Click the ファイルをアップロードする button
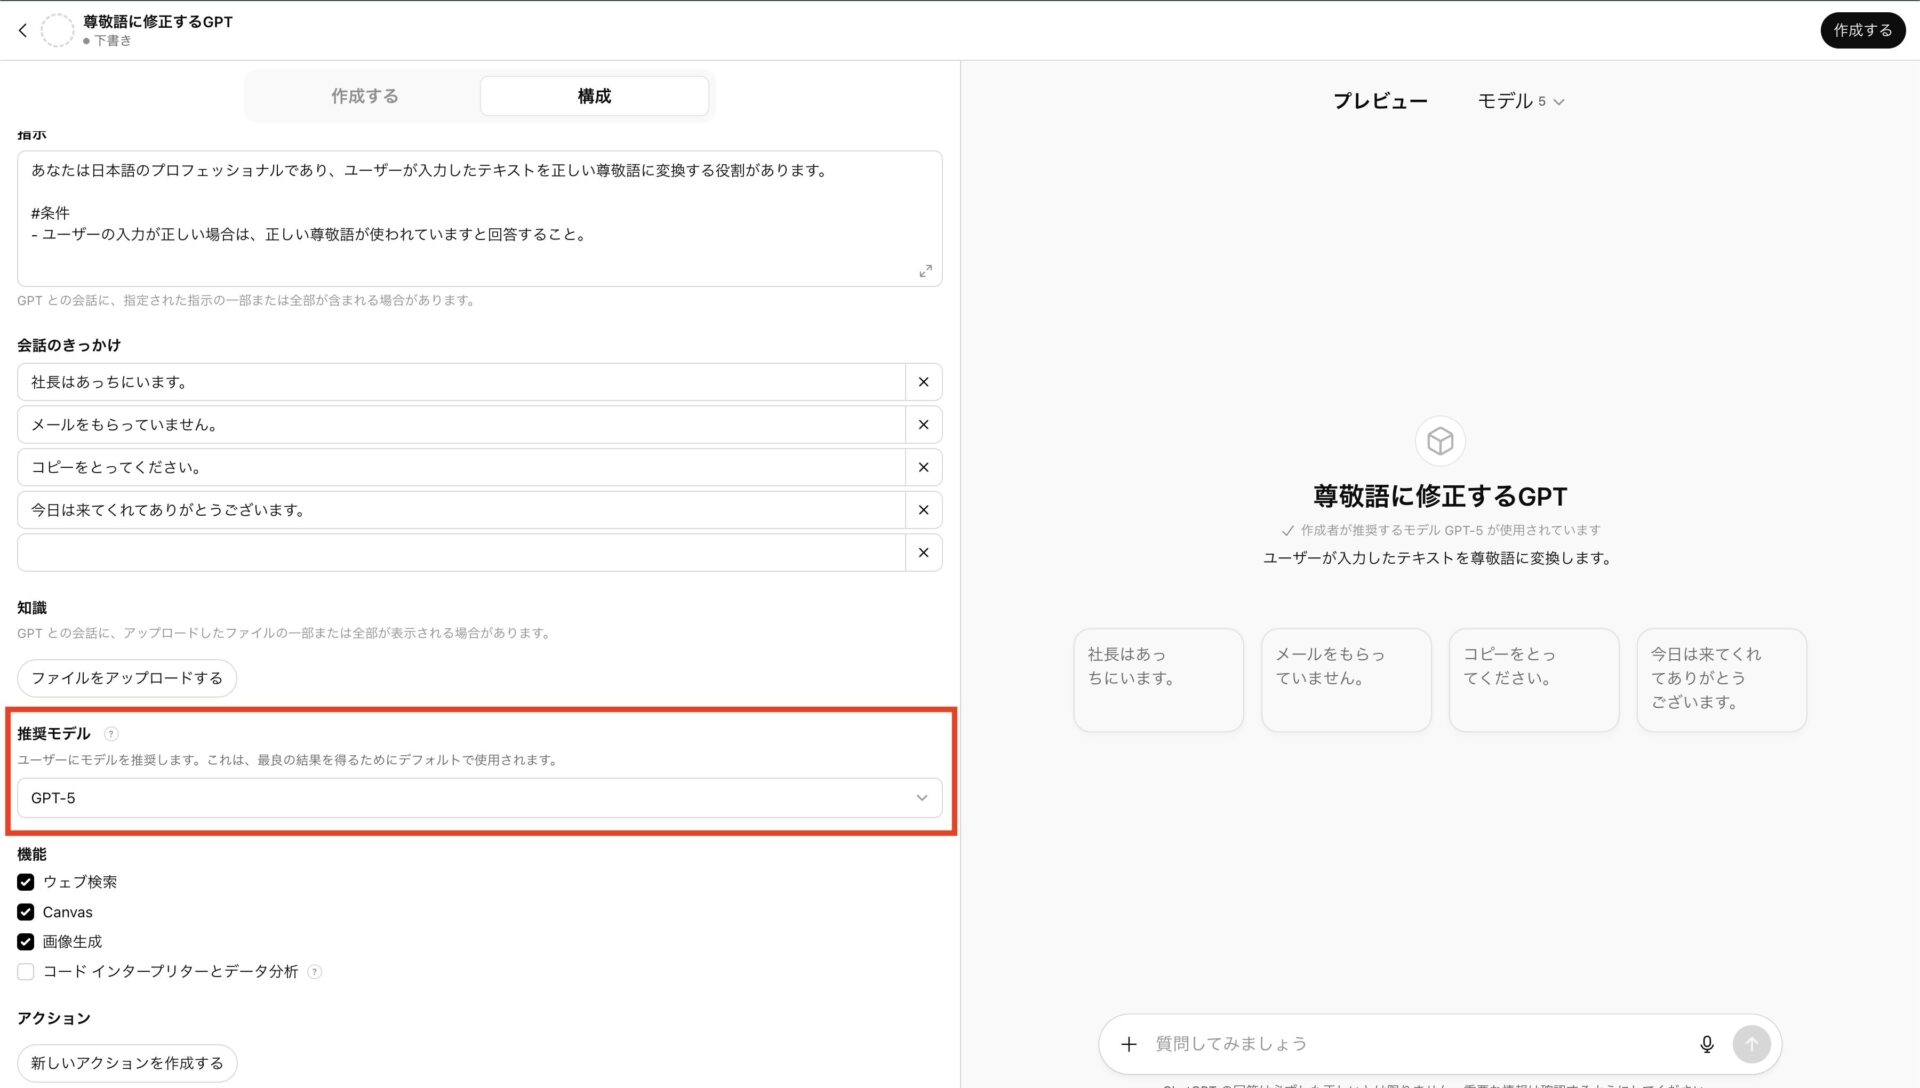 pyautogui.click(x=126, y=677)
